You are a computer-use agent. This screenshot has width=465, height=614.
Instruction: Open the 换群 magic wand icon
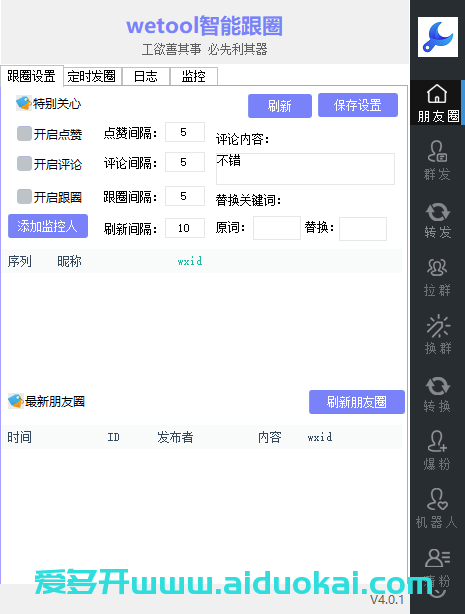pyautogui.click(x=438, y=326)
